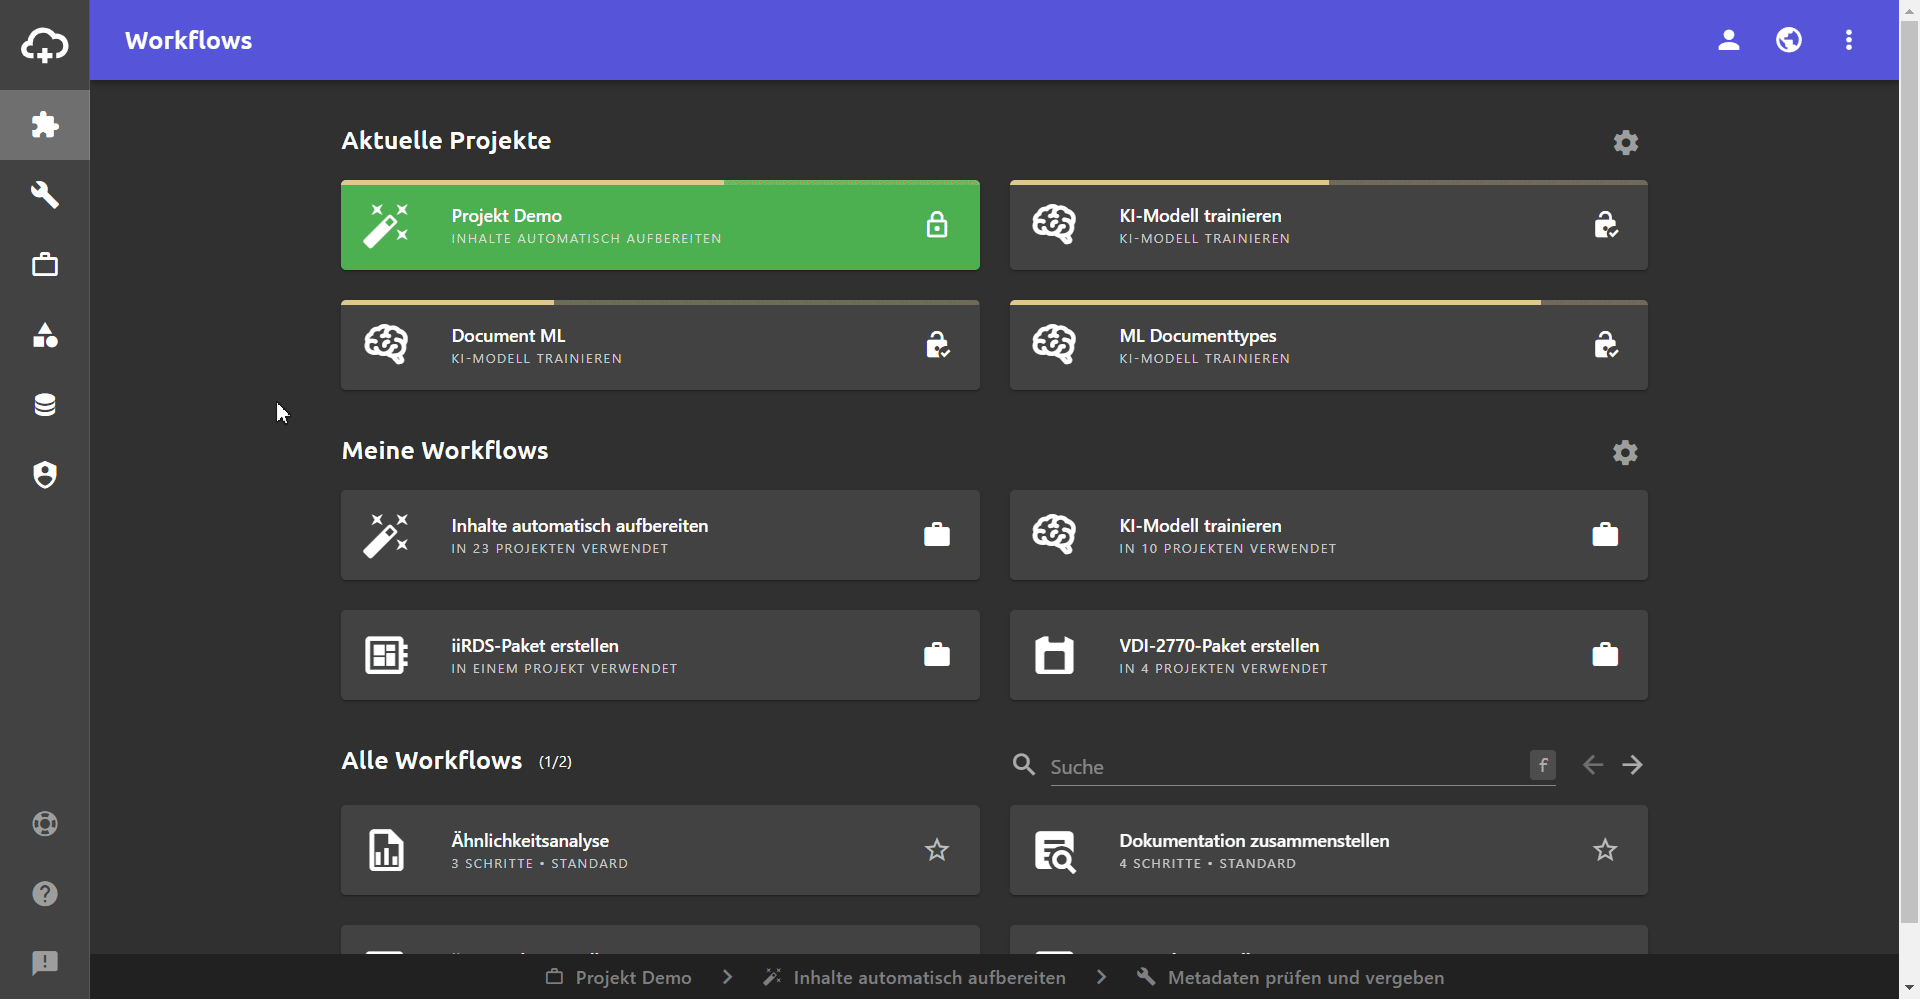The width and height of the screenshot is (1920, 999).
Task: Click brain icon on ML Documenttypes card
Action: pyautogui.click(x=1054, y=345)
